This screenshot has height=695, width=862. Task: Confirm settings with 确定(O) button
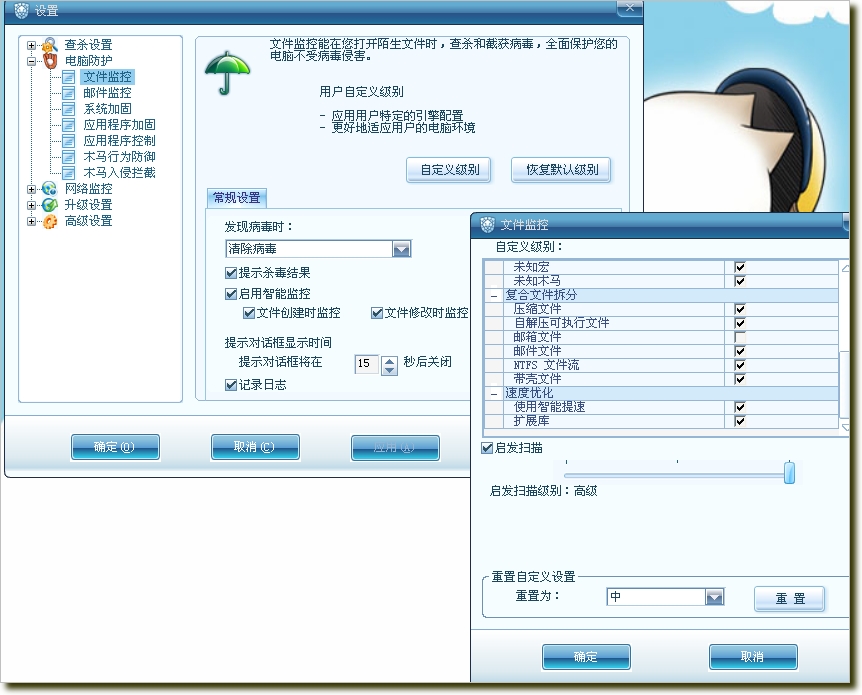(115, 448)
